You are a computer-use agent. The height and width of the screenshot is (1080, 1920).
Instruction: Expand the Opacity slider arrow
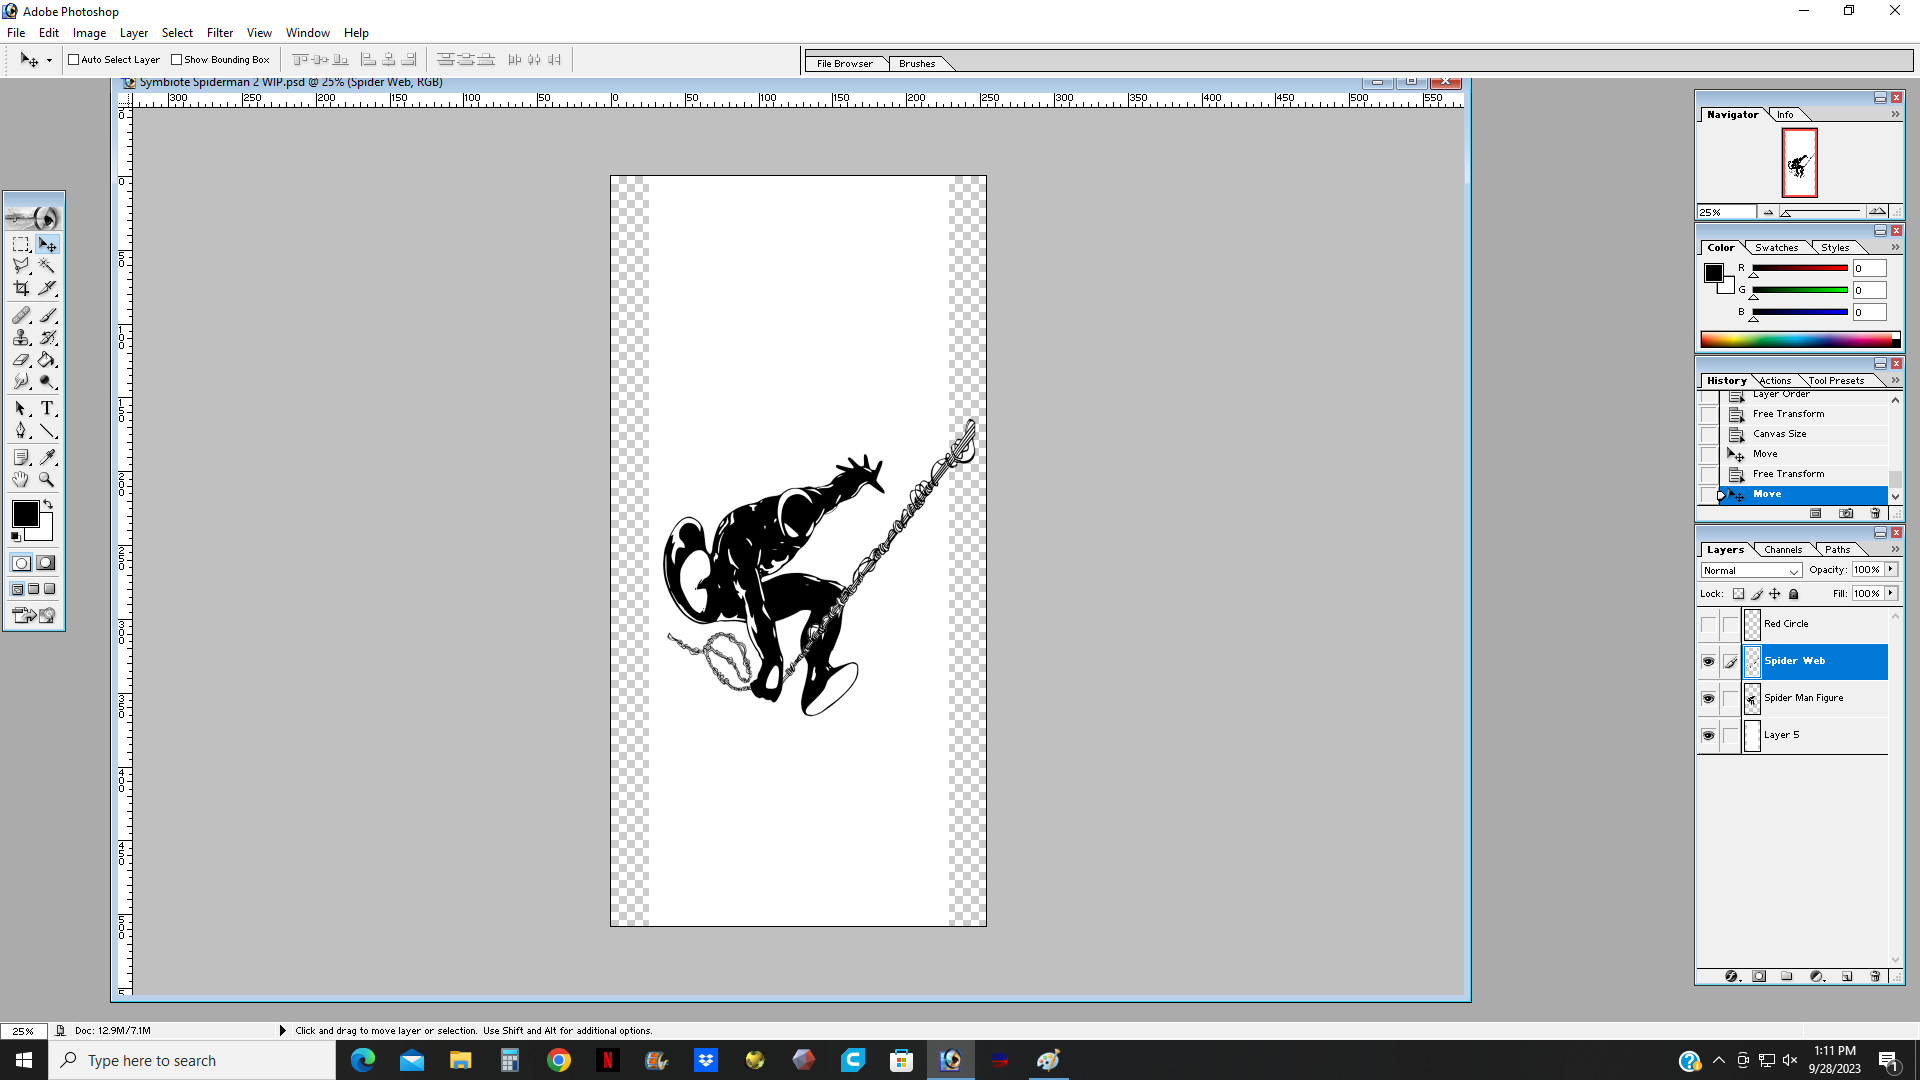[x=1891, y=569]
